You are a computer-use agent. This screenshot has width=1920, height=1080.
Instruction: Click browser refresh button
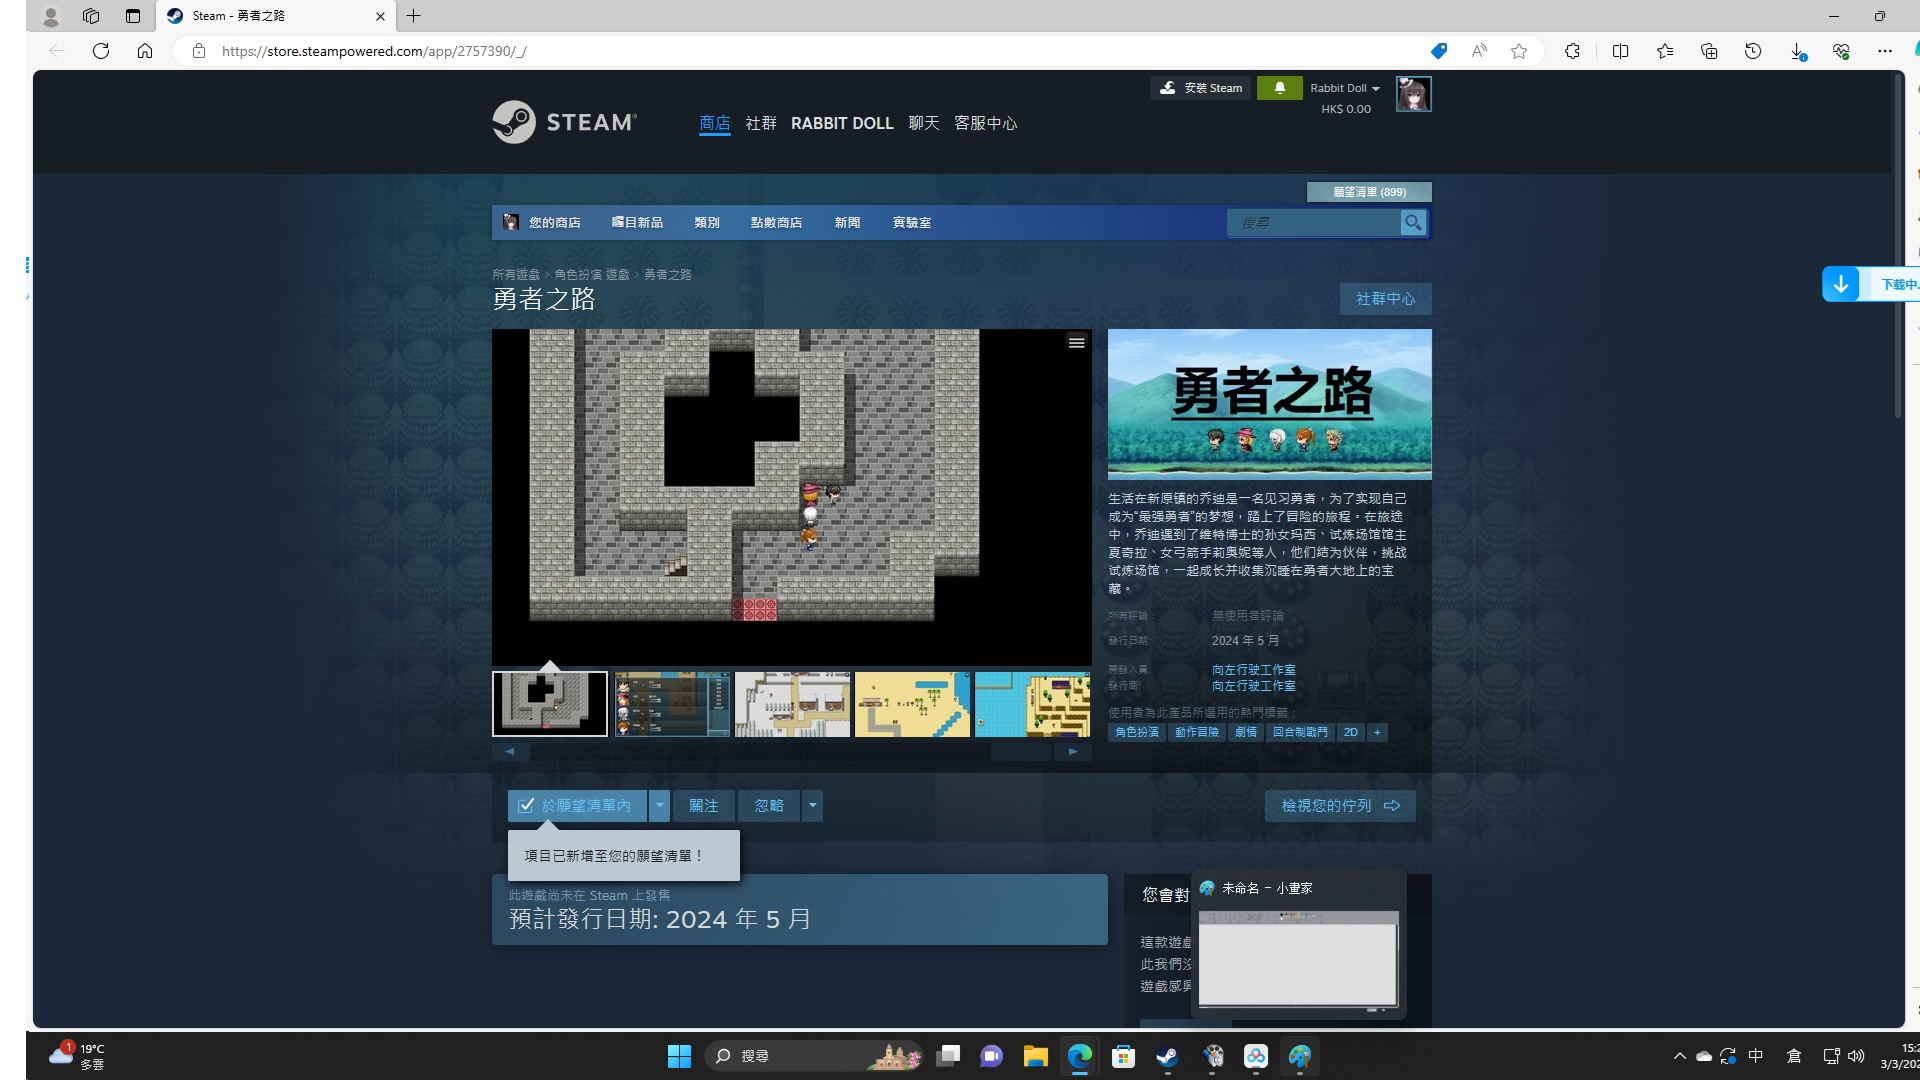click(x=101, y=51)
